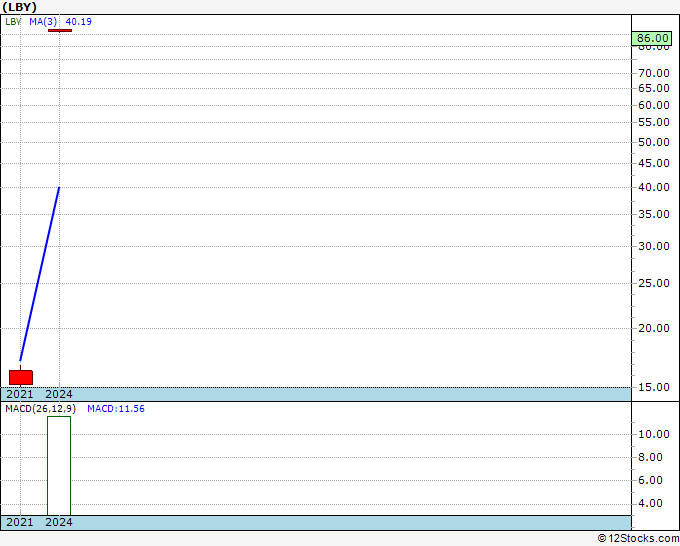Click the MA(3) indicator label
This screenshot has height=546, width=680.
click(x=43, y=21)
